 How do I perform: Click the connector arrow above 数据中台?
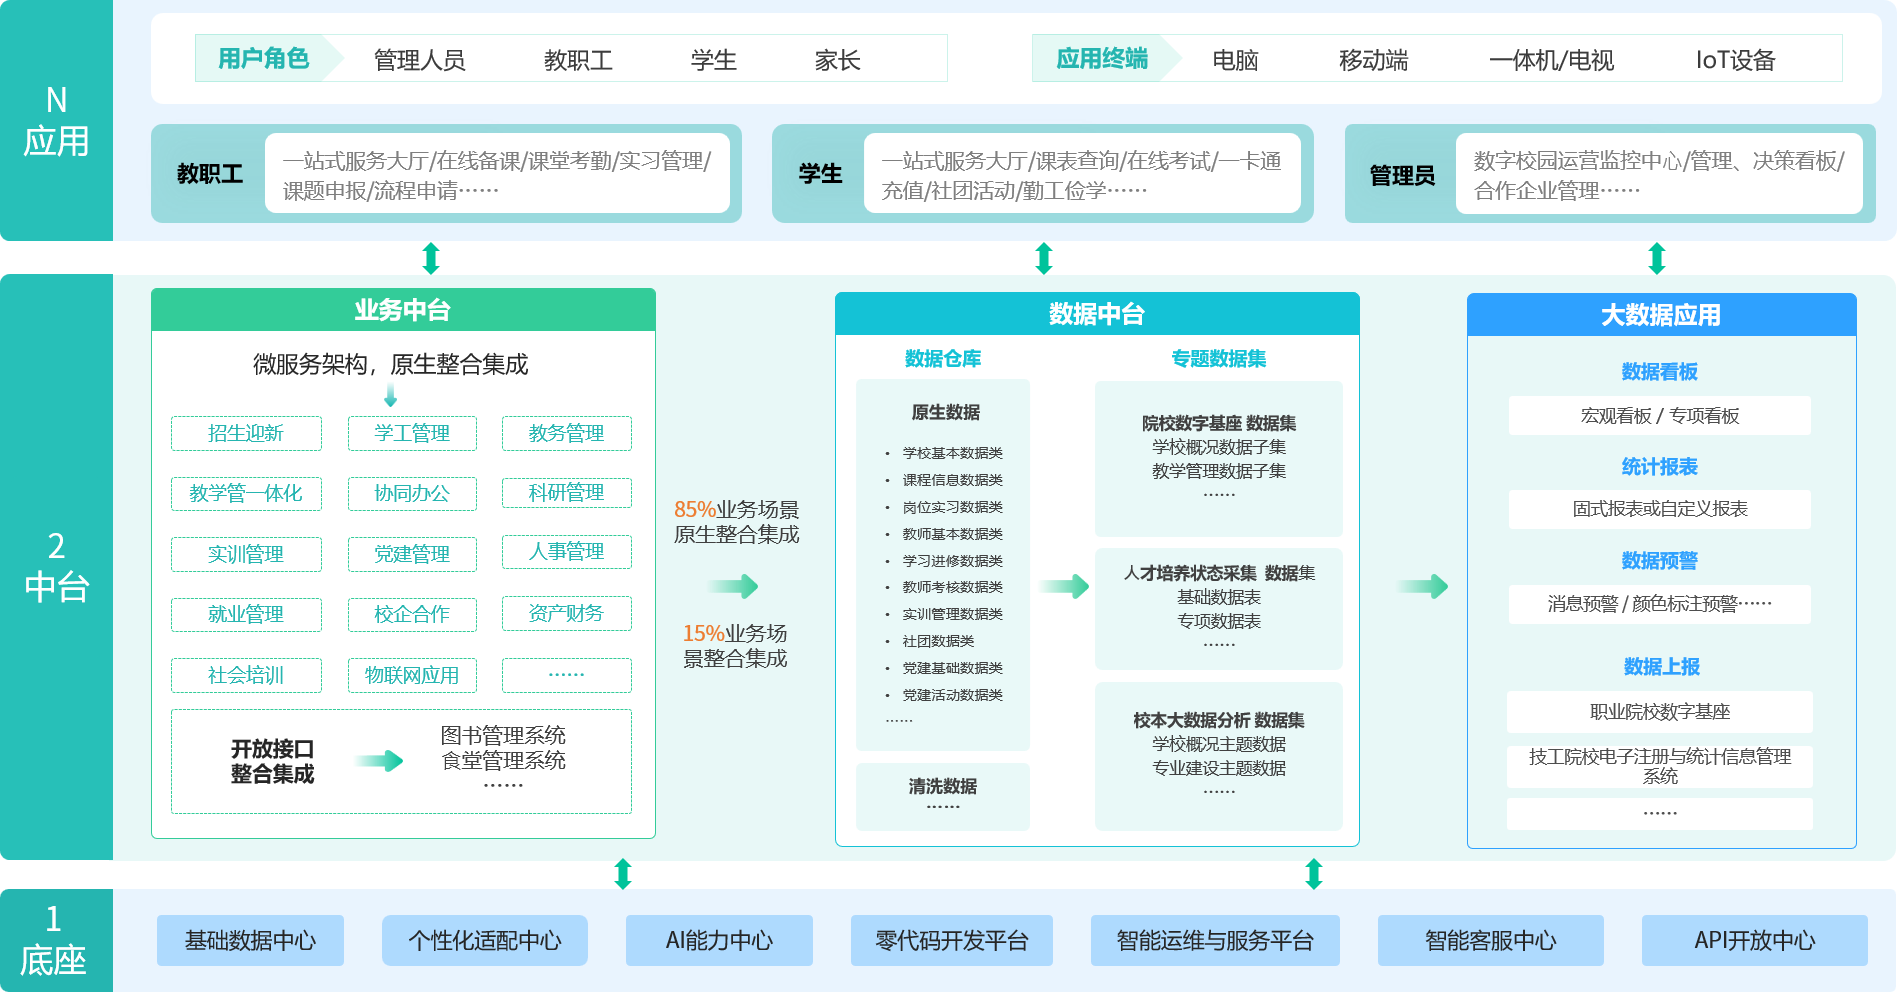tap(1043, 258)
